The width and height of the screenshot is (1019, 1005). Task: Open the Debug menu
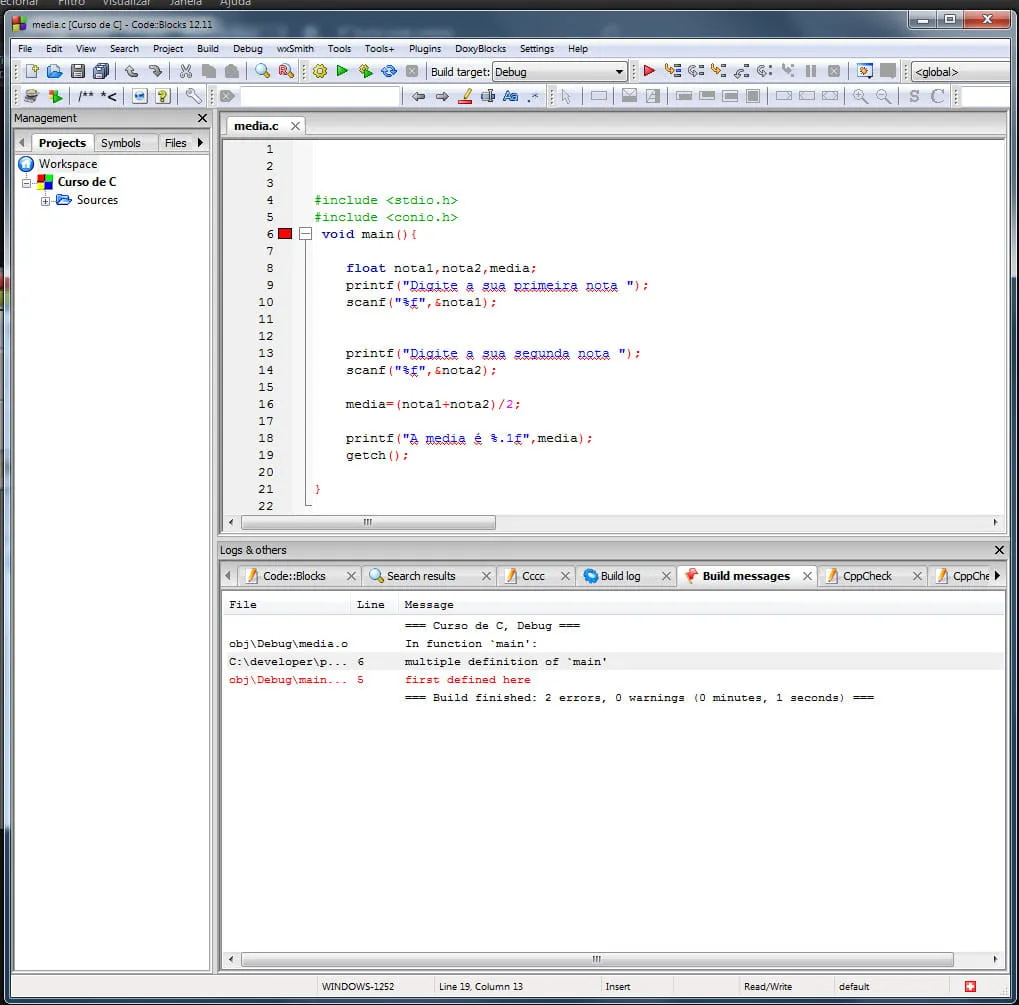[247, 48]
